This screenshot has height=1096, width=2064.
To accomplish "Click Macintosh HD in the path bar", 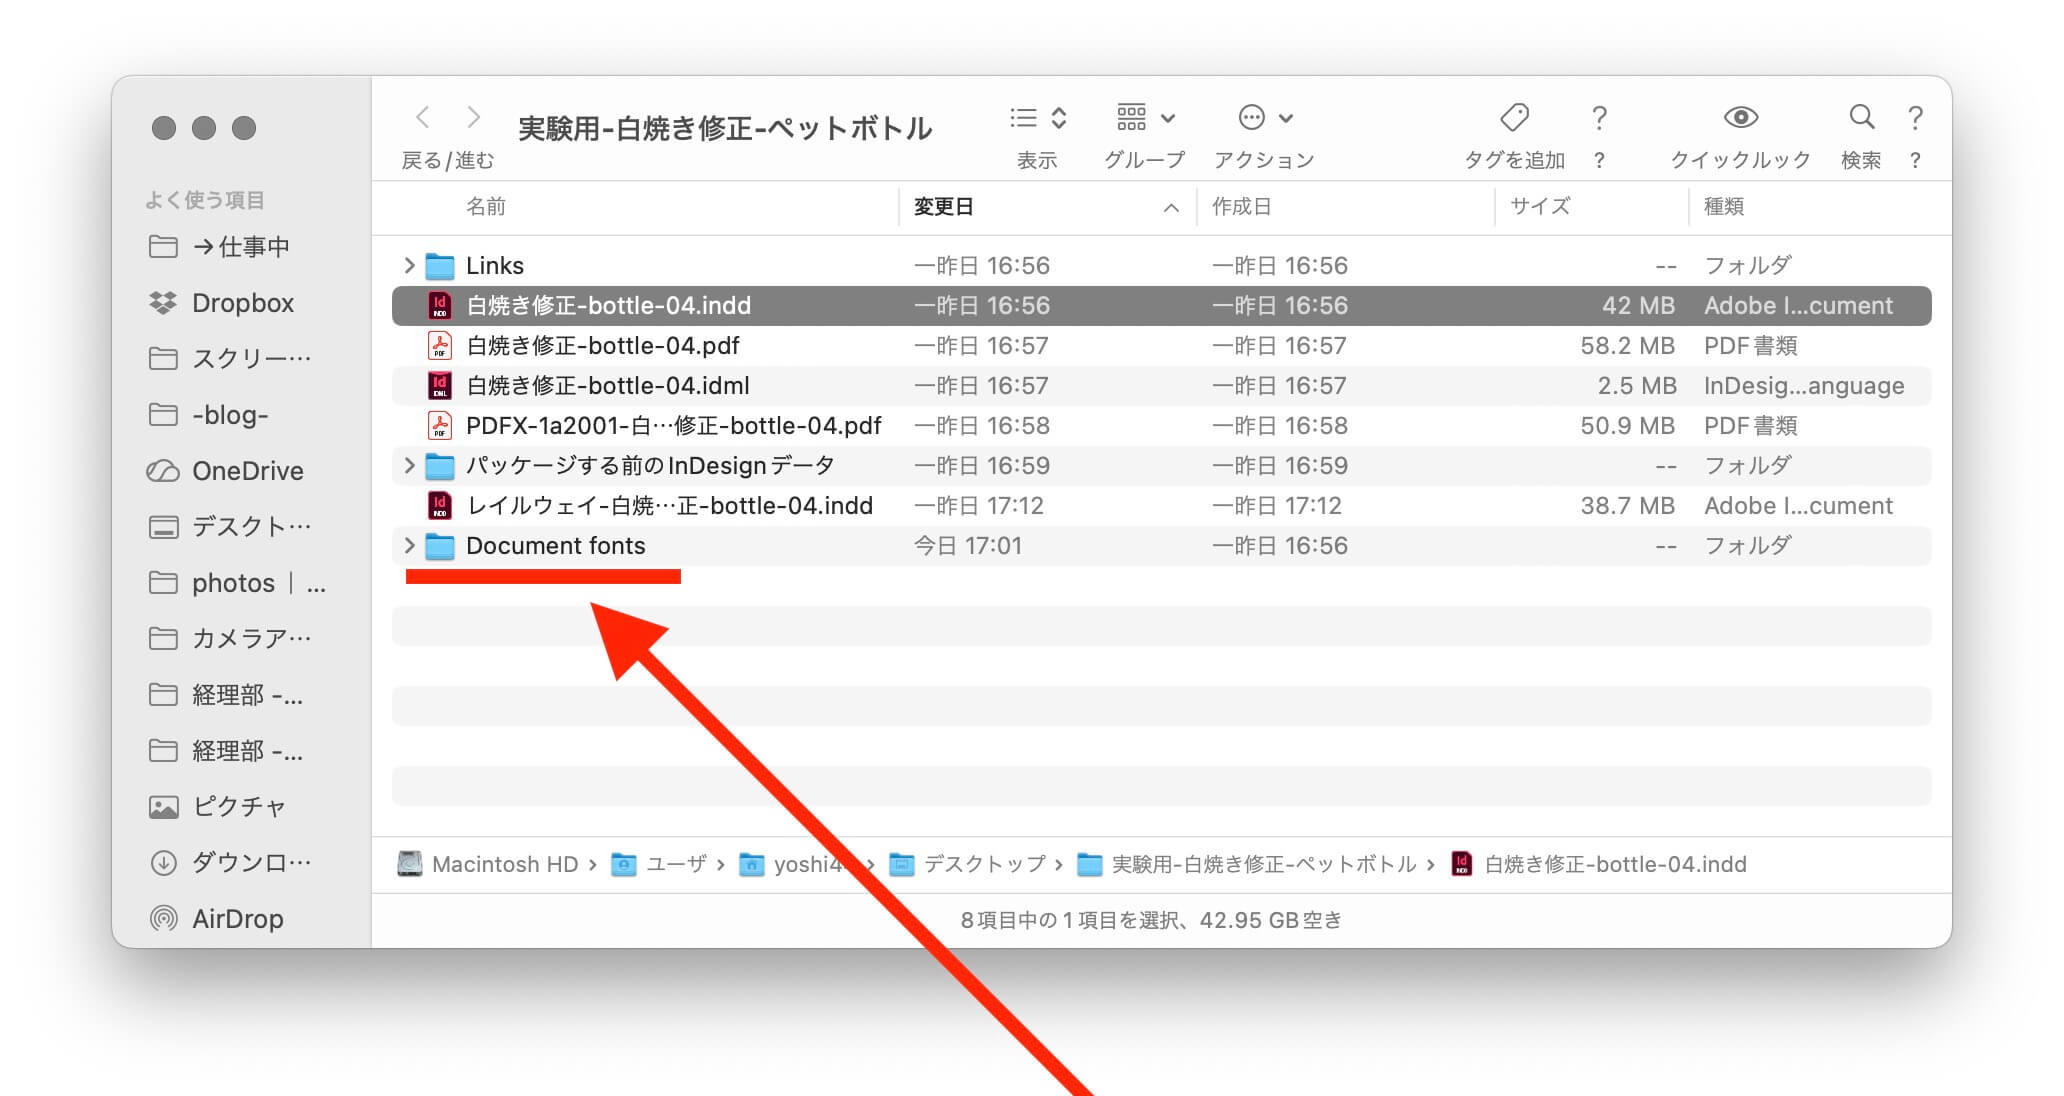I will click(504, 864).
